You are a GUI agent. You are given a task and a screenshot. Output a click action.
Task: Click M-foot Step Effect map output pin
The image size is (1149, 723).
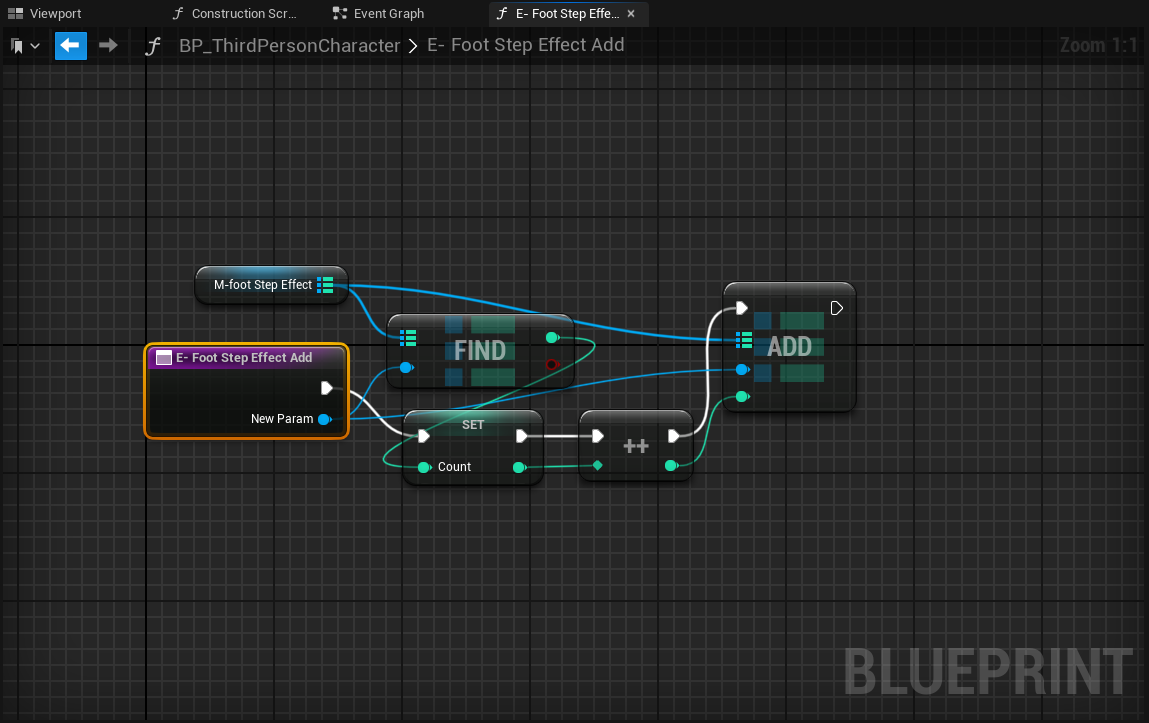coord(325,285)
